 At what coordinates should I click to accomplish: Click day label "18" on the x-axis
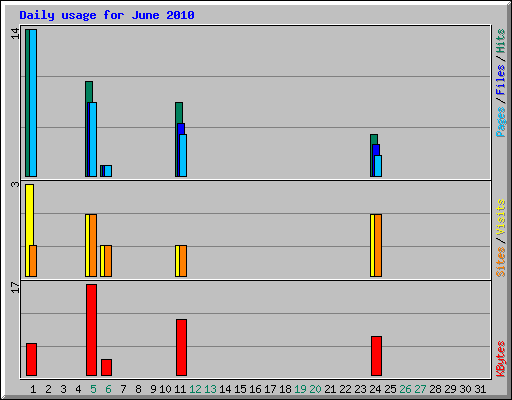point(285,389)
